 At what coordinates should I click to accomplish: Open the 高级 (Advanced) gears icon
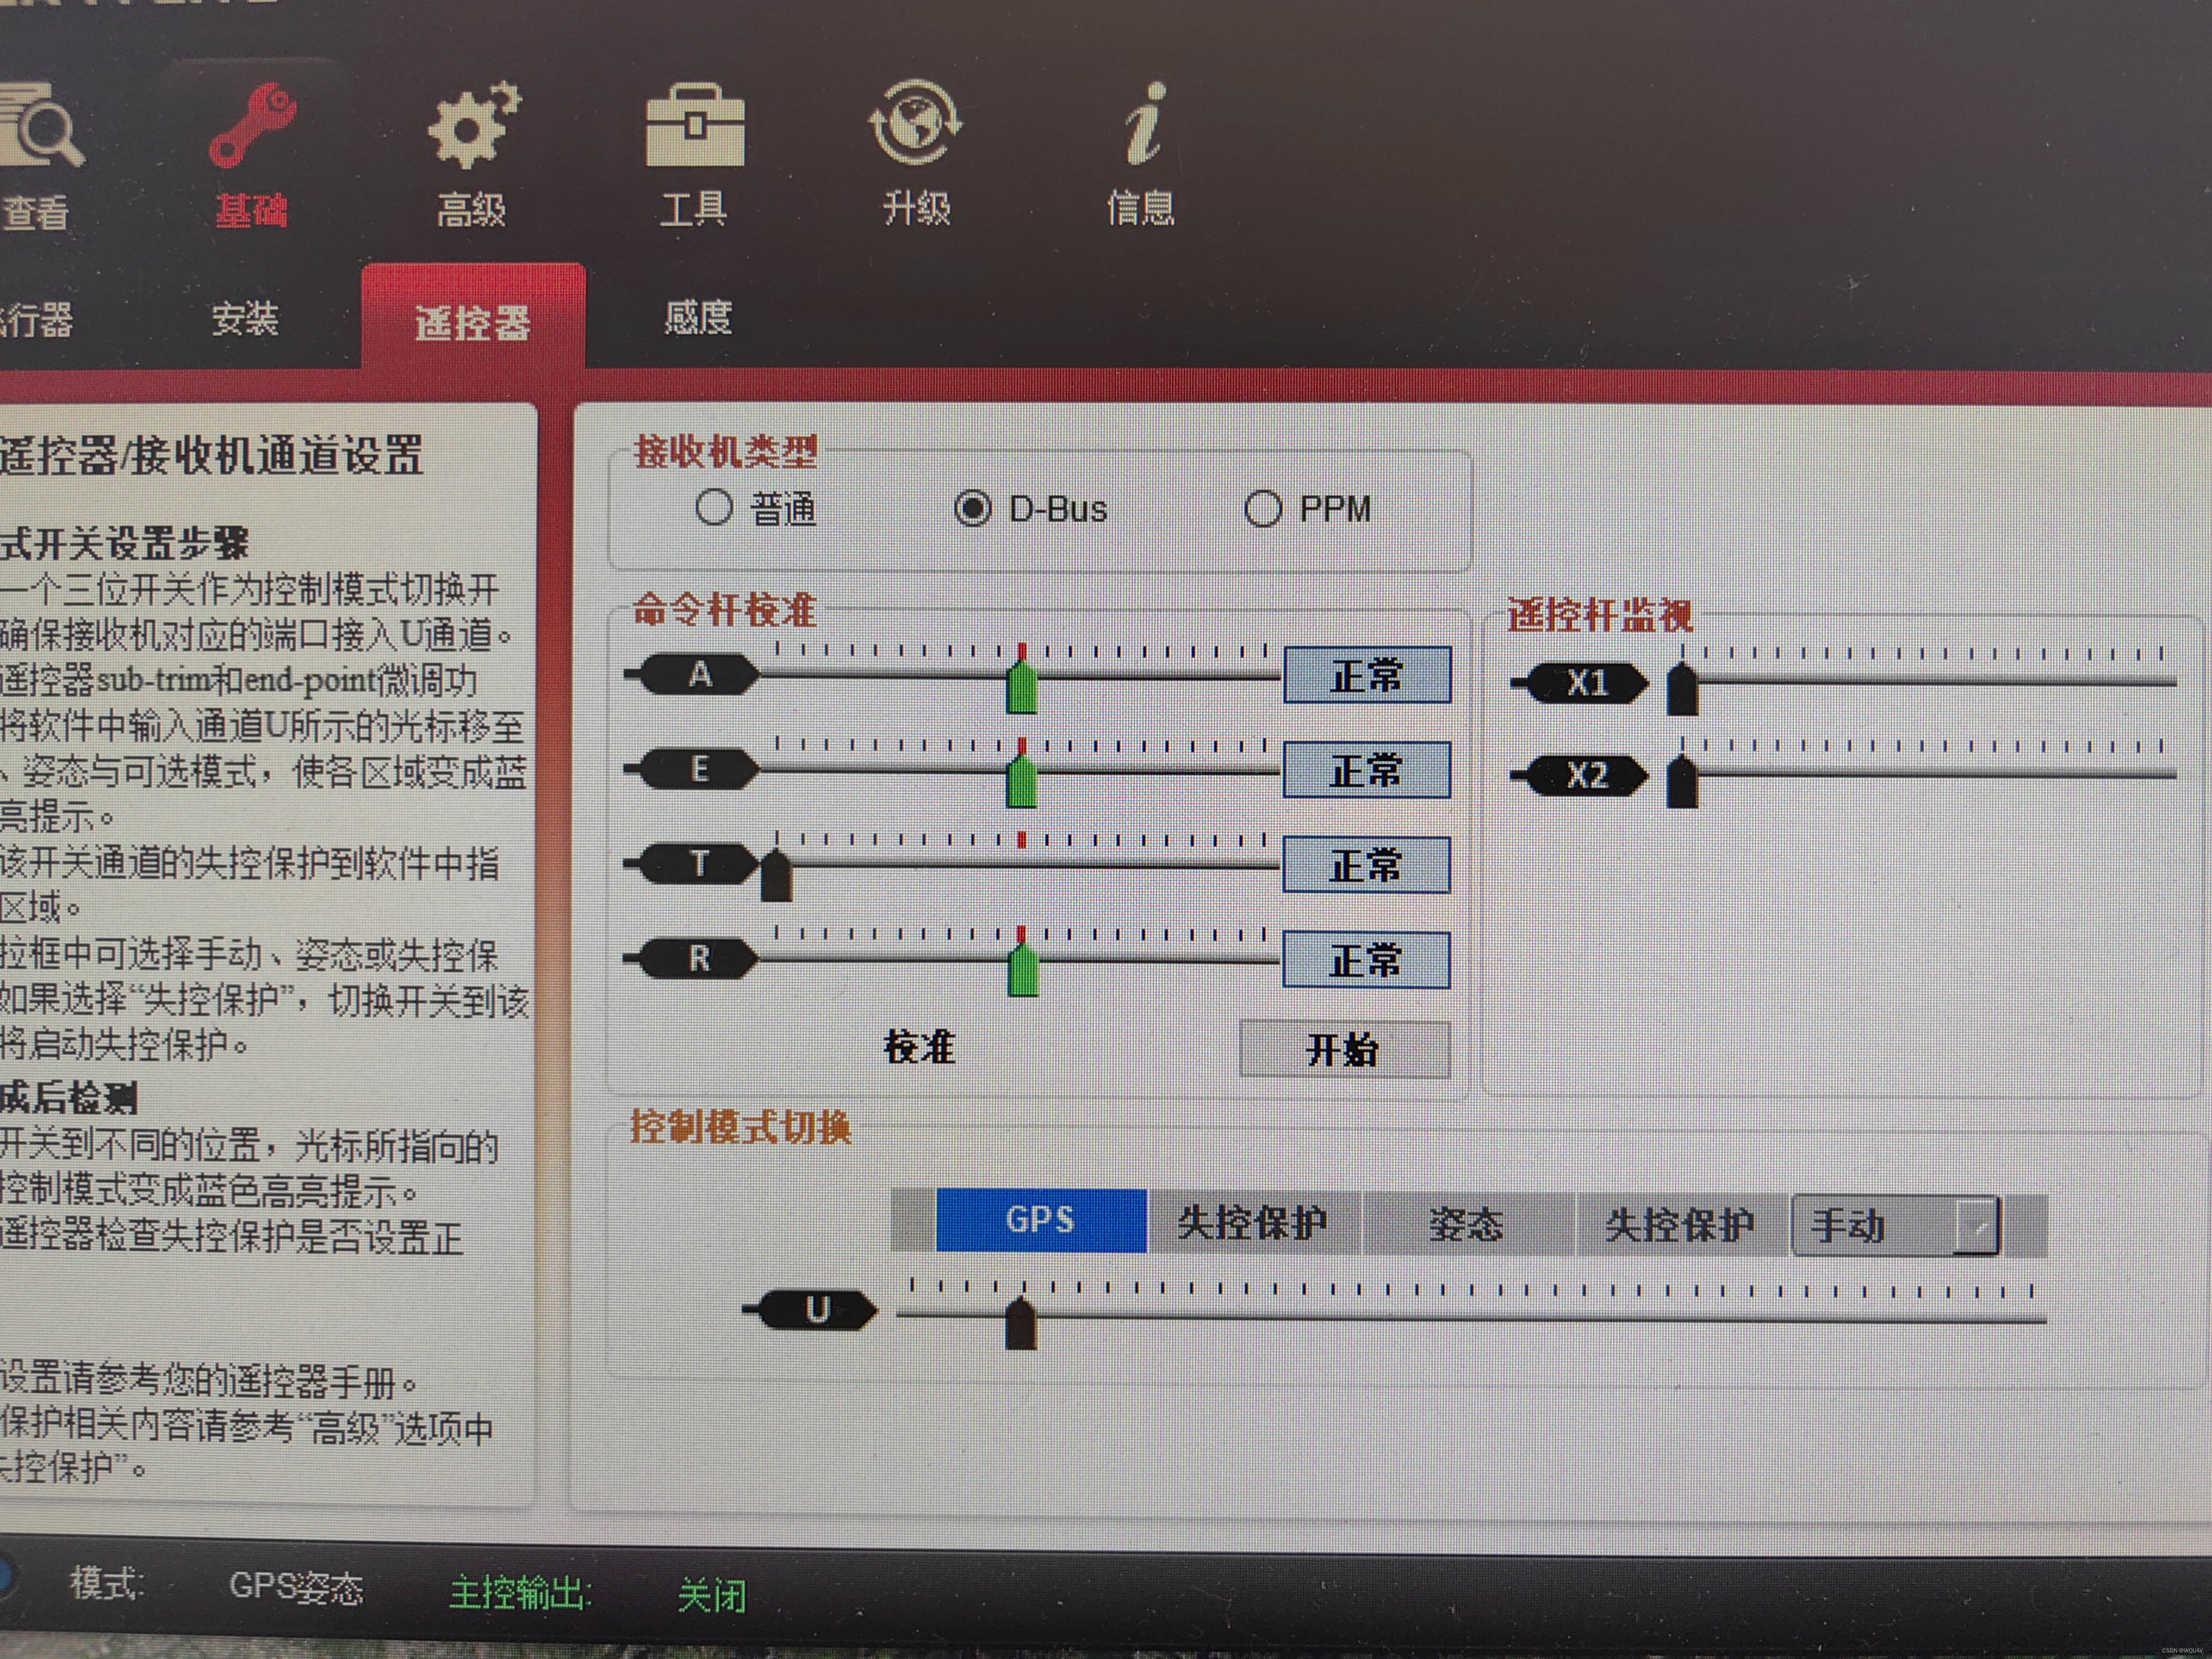coord(473,126)
